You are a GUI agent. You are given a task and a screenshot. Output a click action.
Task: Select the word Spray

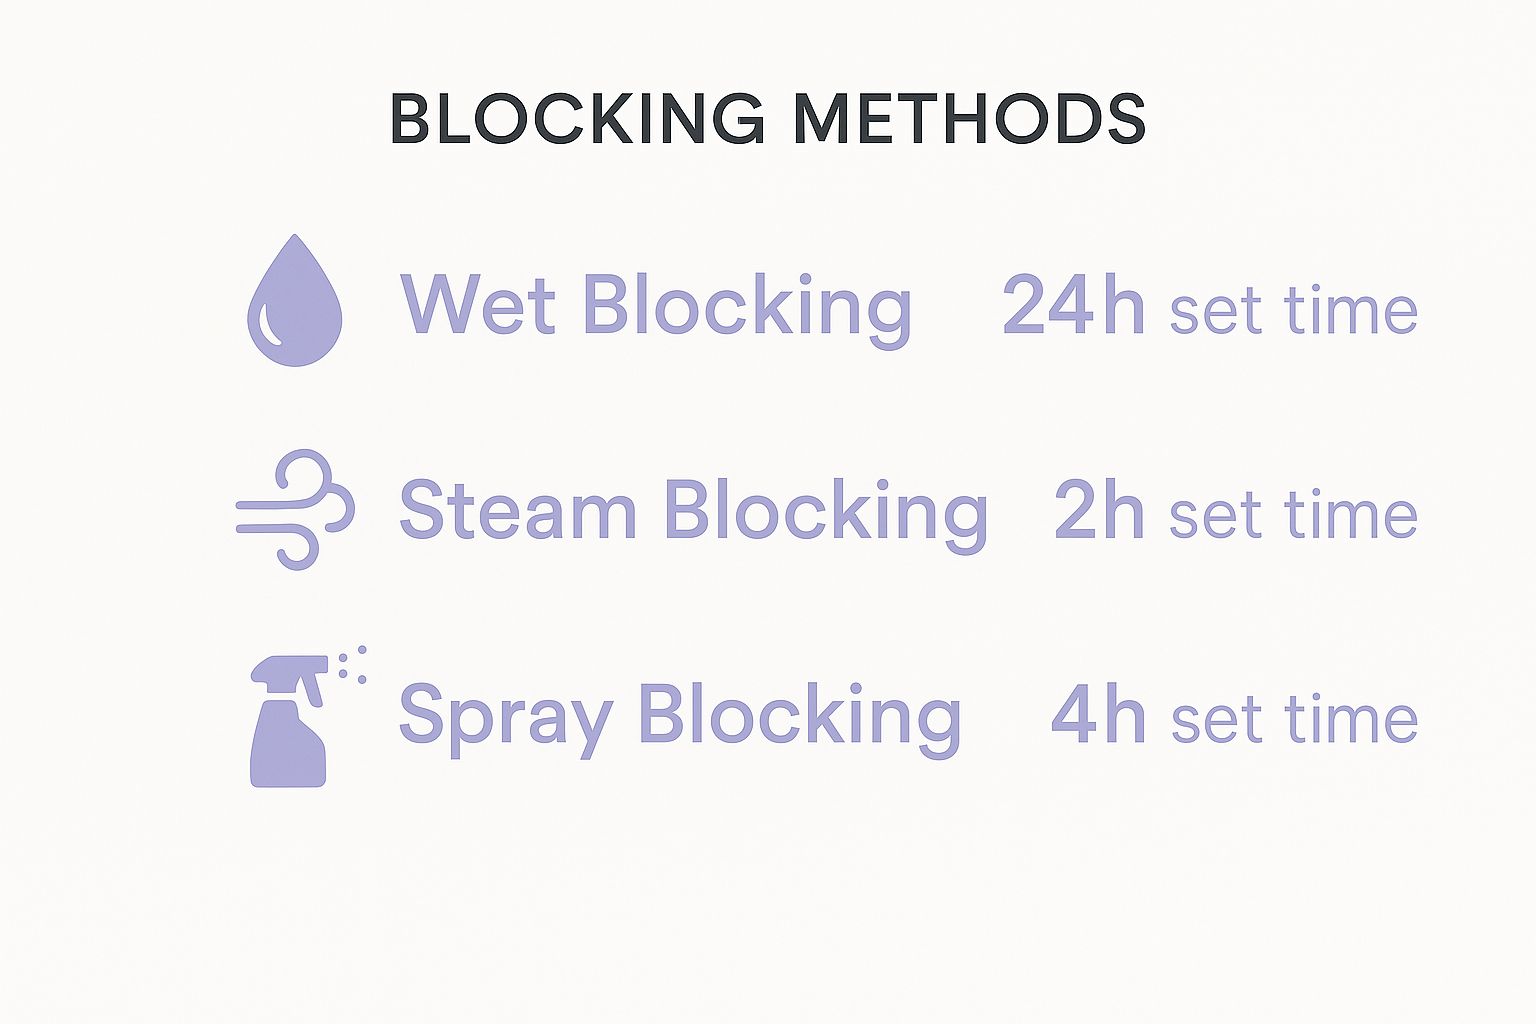pyautogui.click(x=505, y=718)
